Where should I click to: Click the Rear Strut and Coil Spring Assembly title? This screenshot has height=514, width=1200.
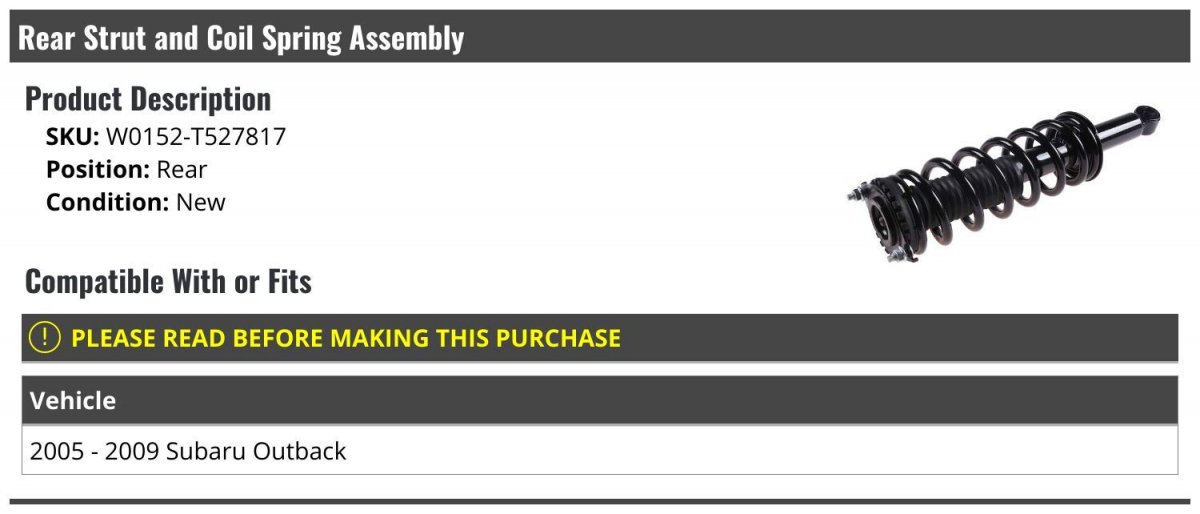(241, 38)
